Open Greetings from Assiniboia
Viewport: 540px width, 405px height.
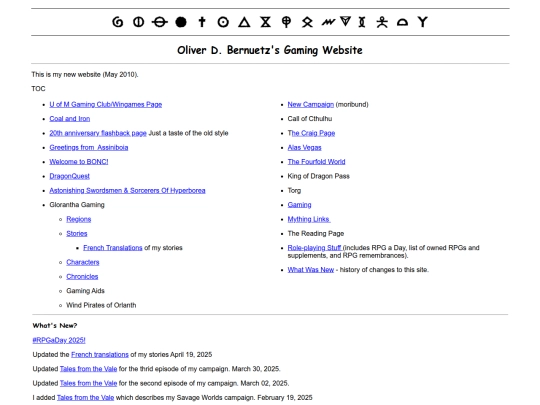89,147
